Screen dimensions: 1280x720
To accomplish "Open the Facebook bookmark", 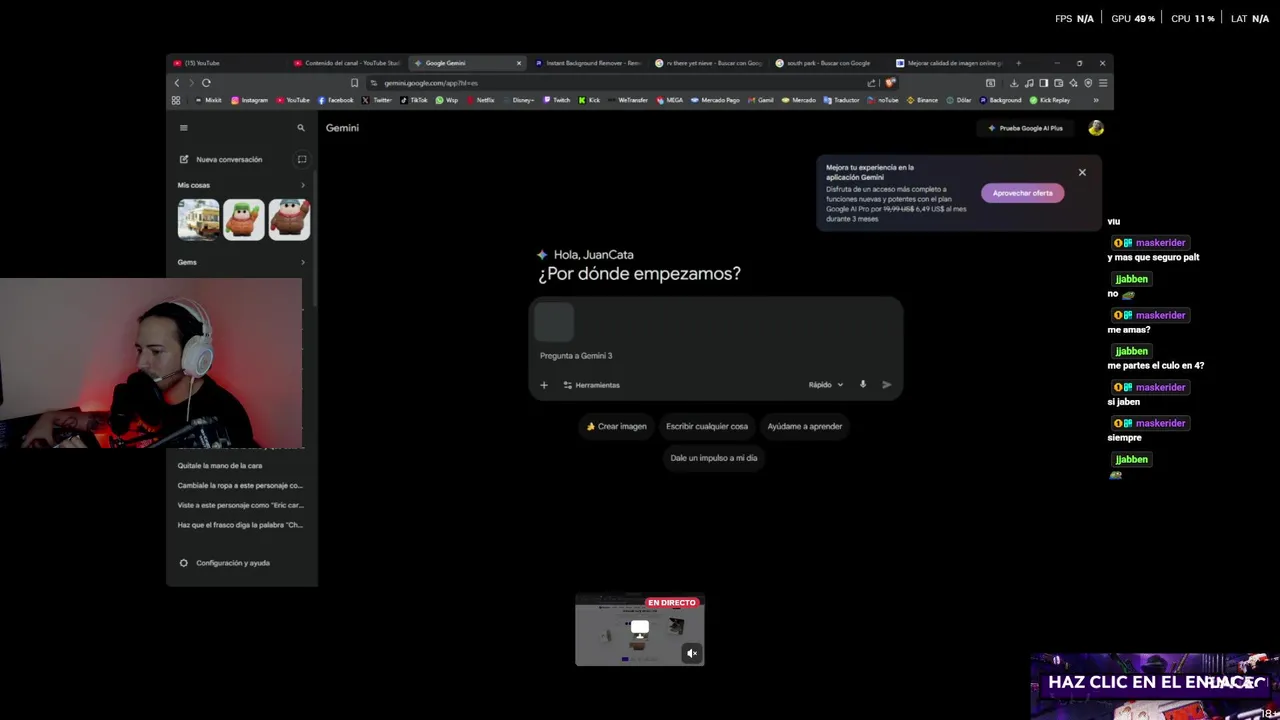I will (x=335, y=100).
